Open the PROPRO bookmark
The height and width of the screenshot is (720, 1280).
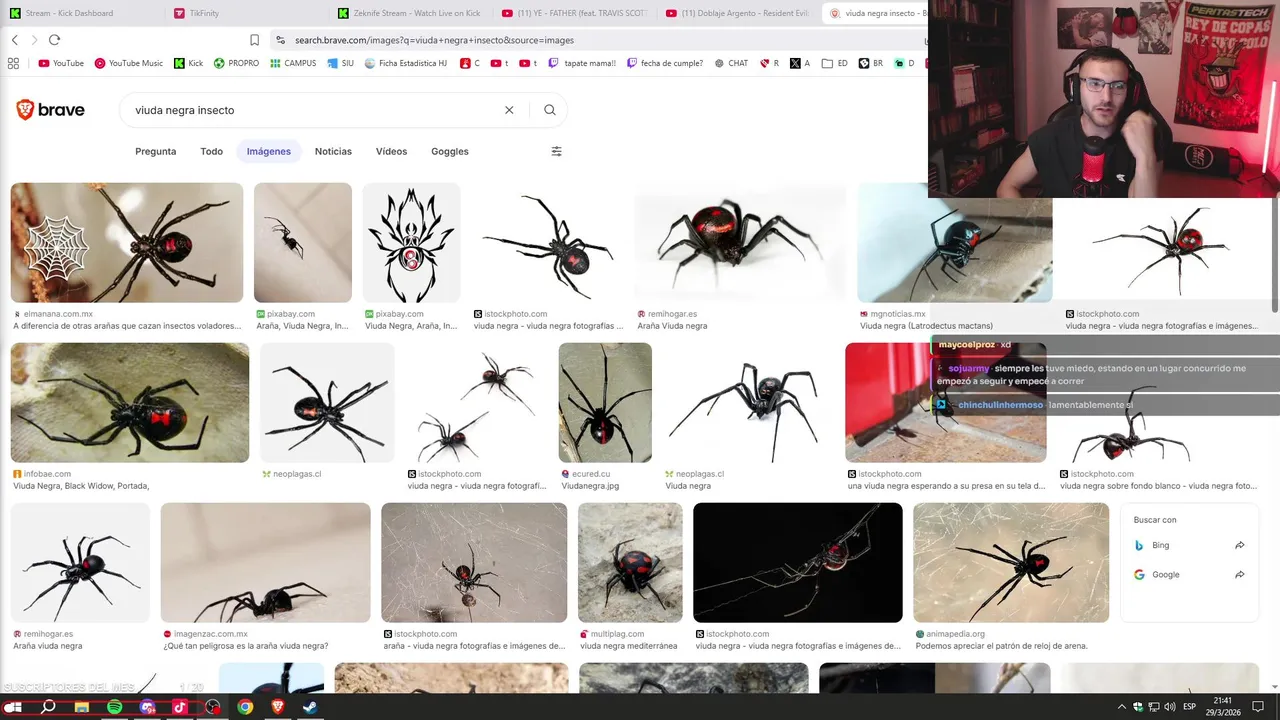pos(236,63)
